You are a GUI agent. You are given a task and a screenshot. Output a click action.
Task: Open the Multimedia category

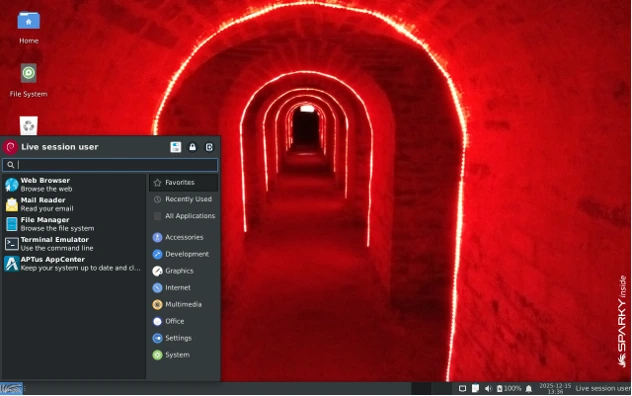184,304
